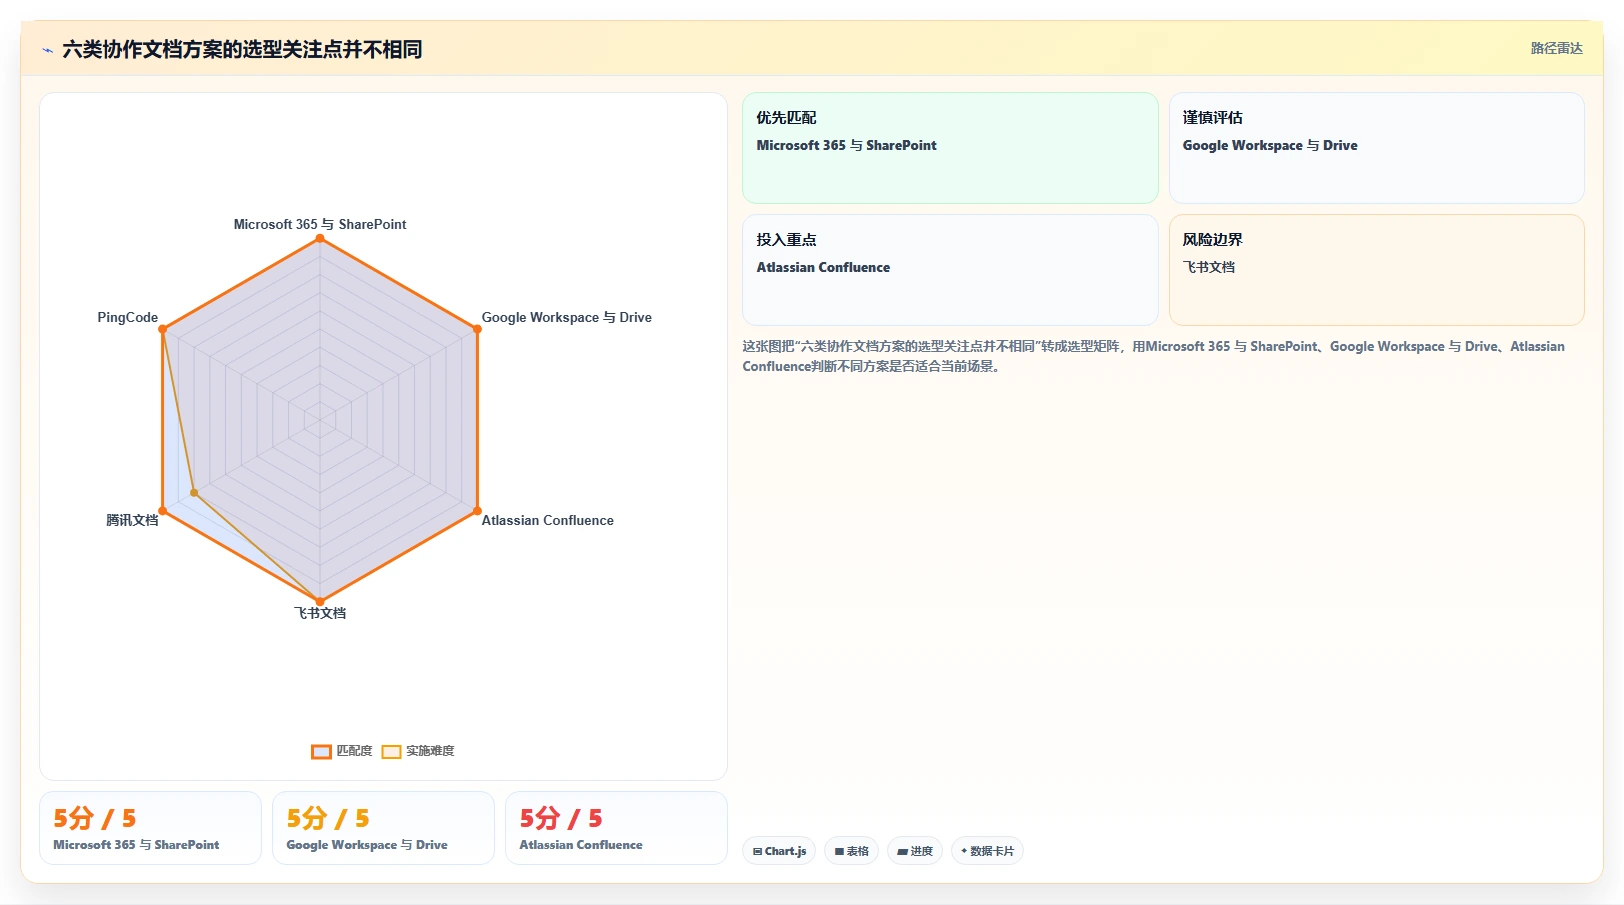Click the 数据卡片 tag
The width and height of the screenshot is (1624, 905).
987,851
